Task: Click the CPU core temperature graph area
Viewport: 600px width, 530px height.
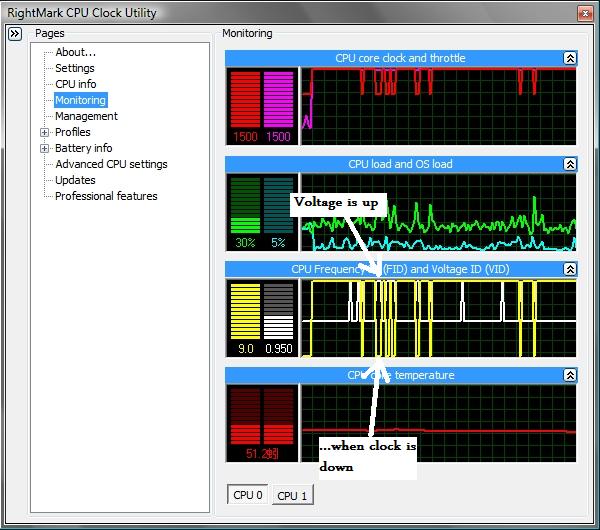Action: point(439,424)
